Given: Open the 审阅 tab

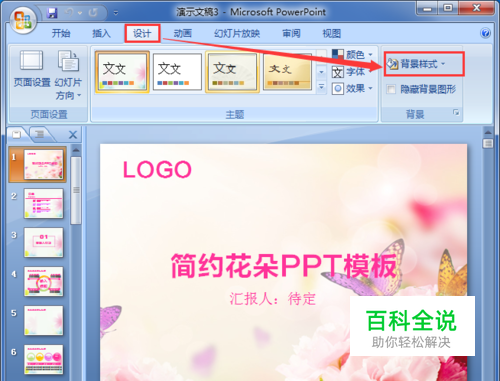Looking at the screenshot, I should click(291, 33).
